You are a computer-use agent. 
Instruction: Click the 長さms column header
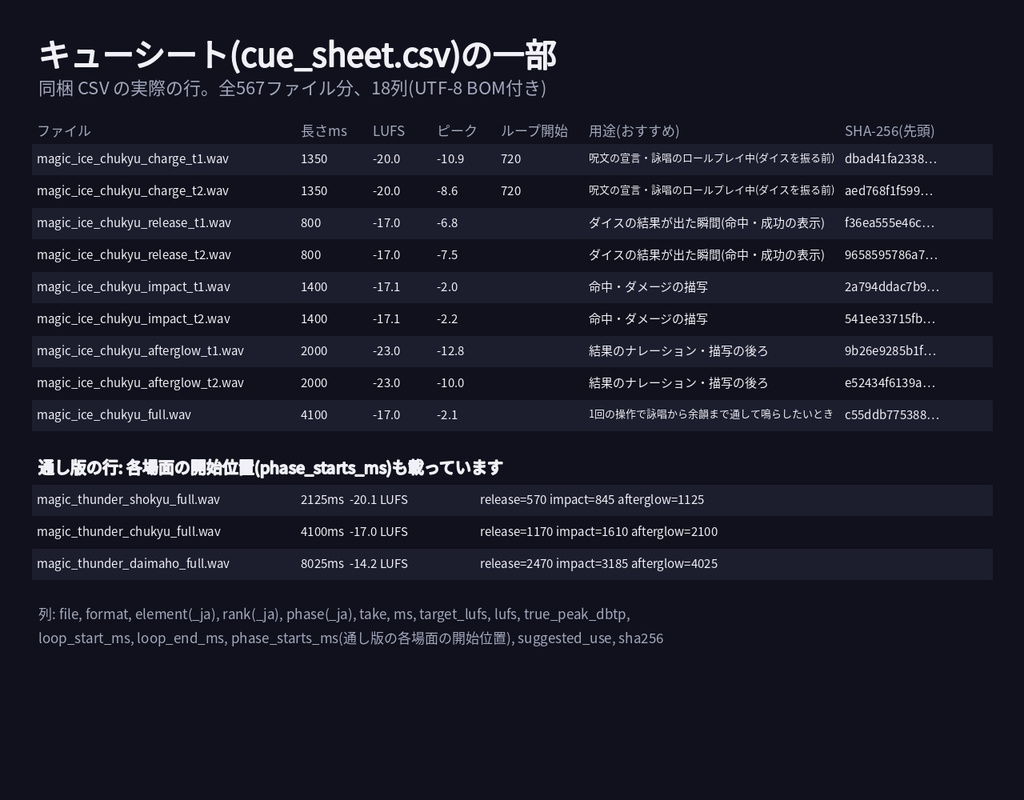(x=324, y=131)
